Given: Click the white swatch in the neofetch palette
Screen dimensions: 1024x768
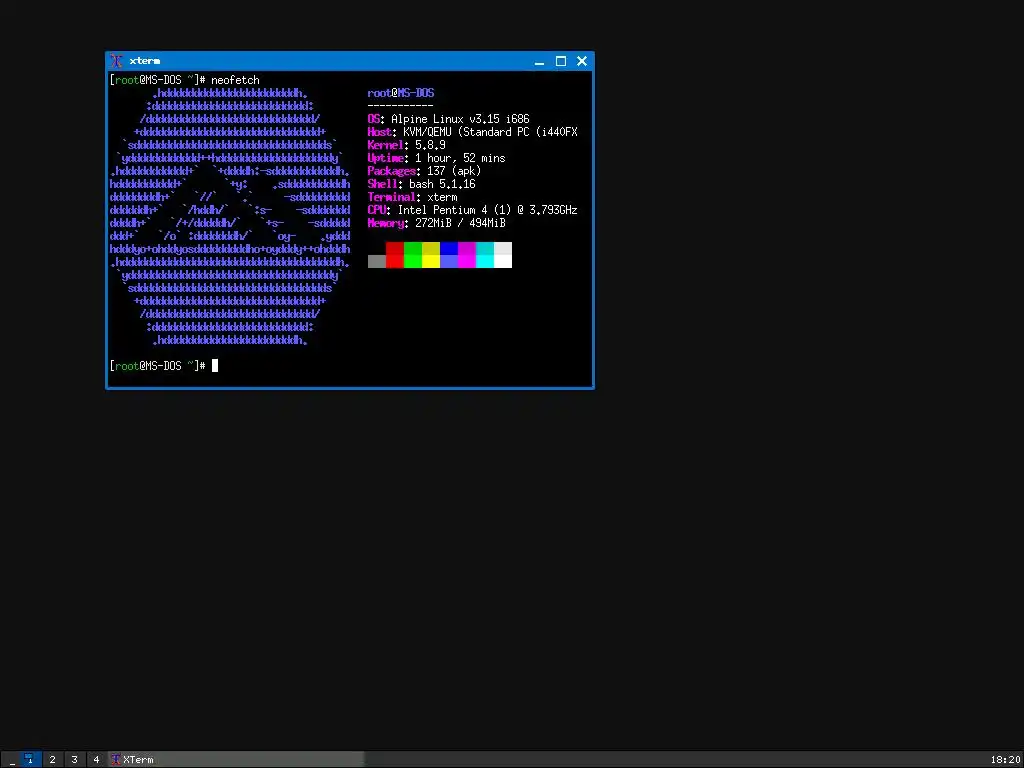Looking at the screenshot, I should click(503, 261).
